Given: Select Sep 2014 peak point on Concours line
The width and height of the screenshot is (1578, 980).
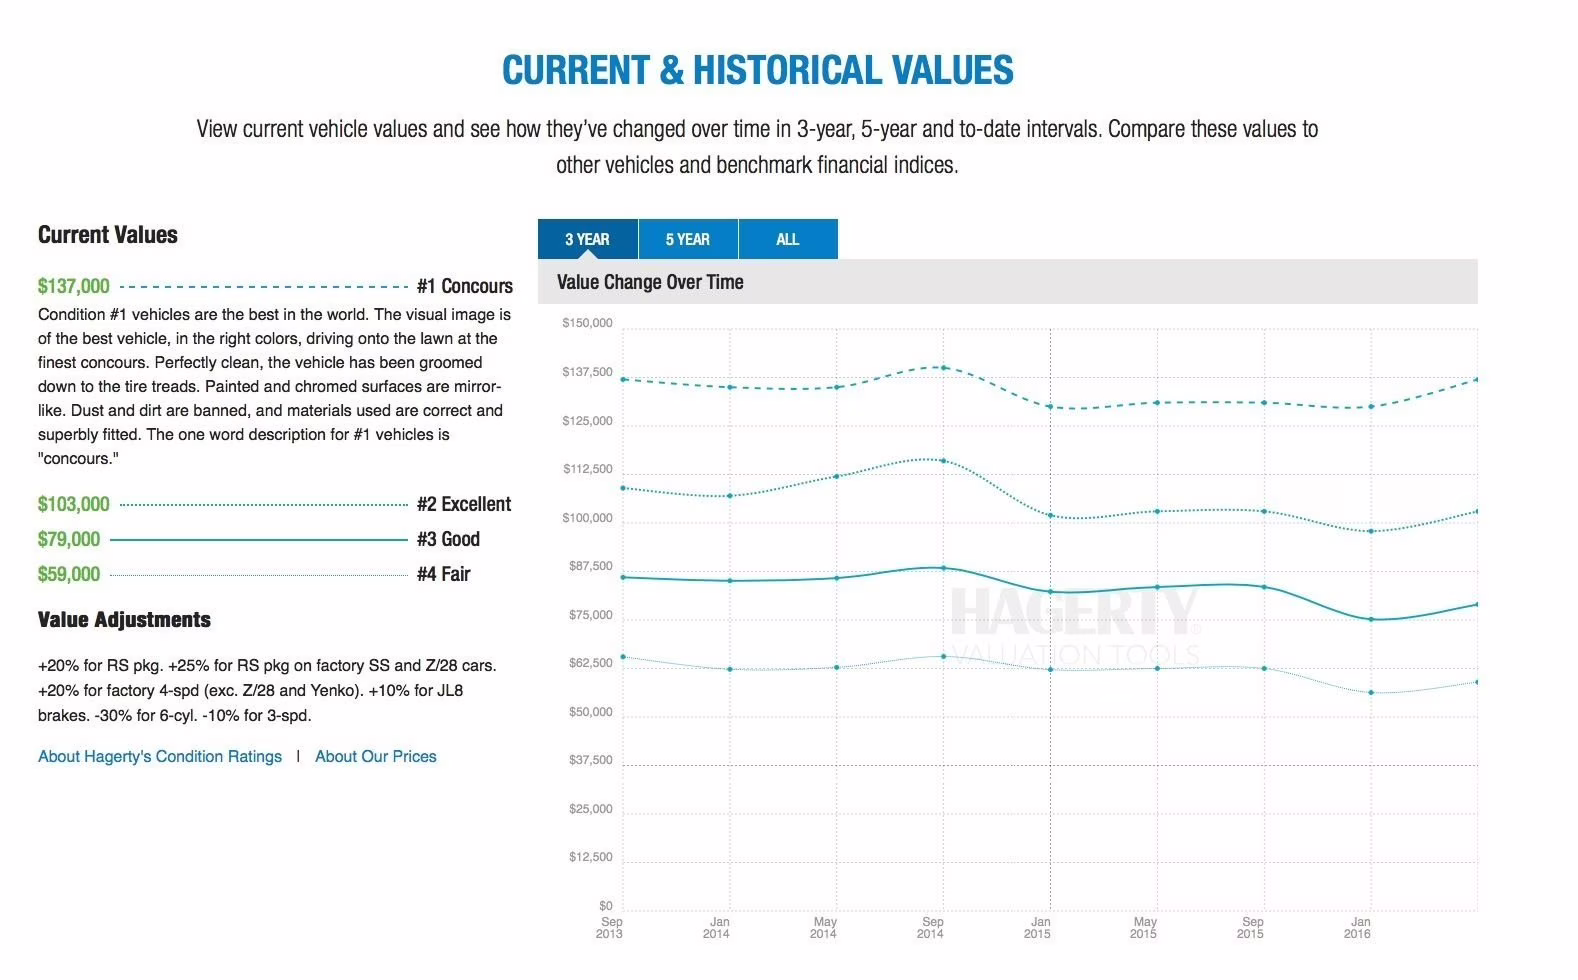Looking at the screenshot, I should 943,367.
